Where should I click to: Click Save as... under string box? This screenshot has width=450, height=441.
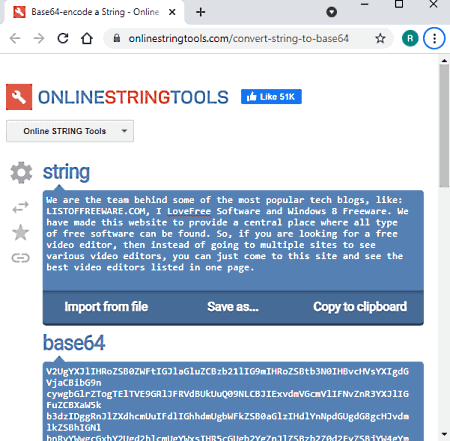(x=233, y=307)
